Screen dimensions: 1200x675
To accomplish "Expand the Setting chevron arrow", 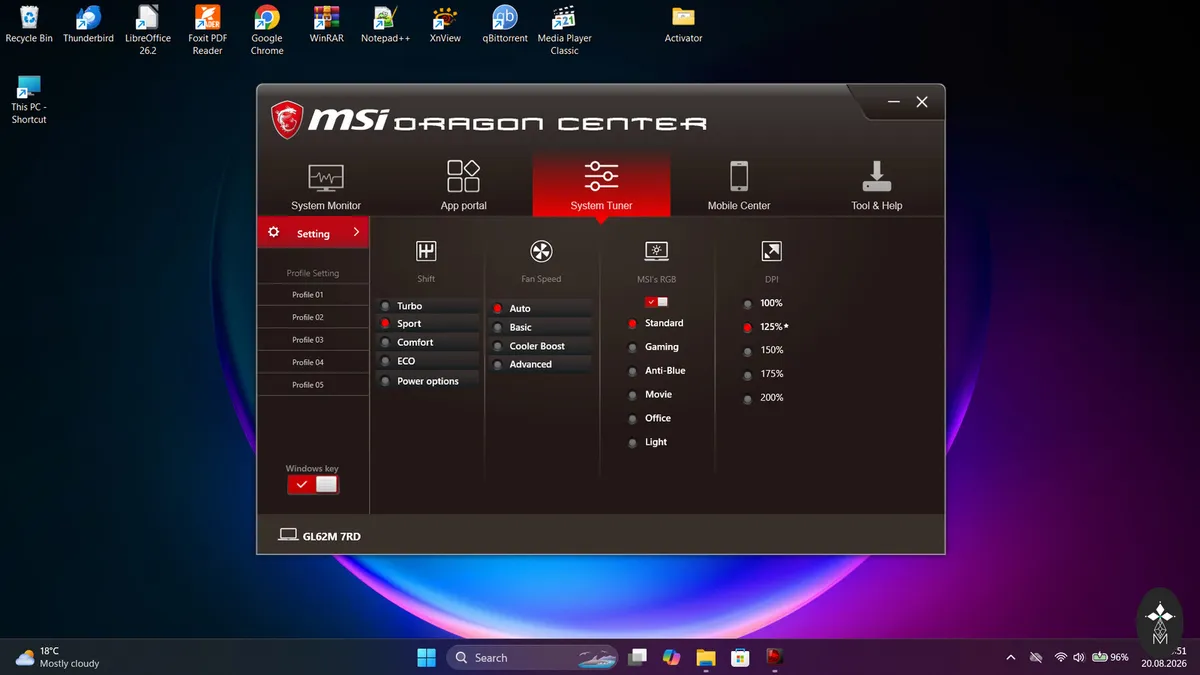I will click(x=356, y=232).
